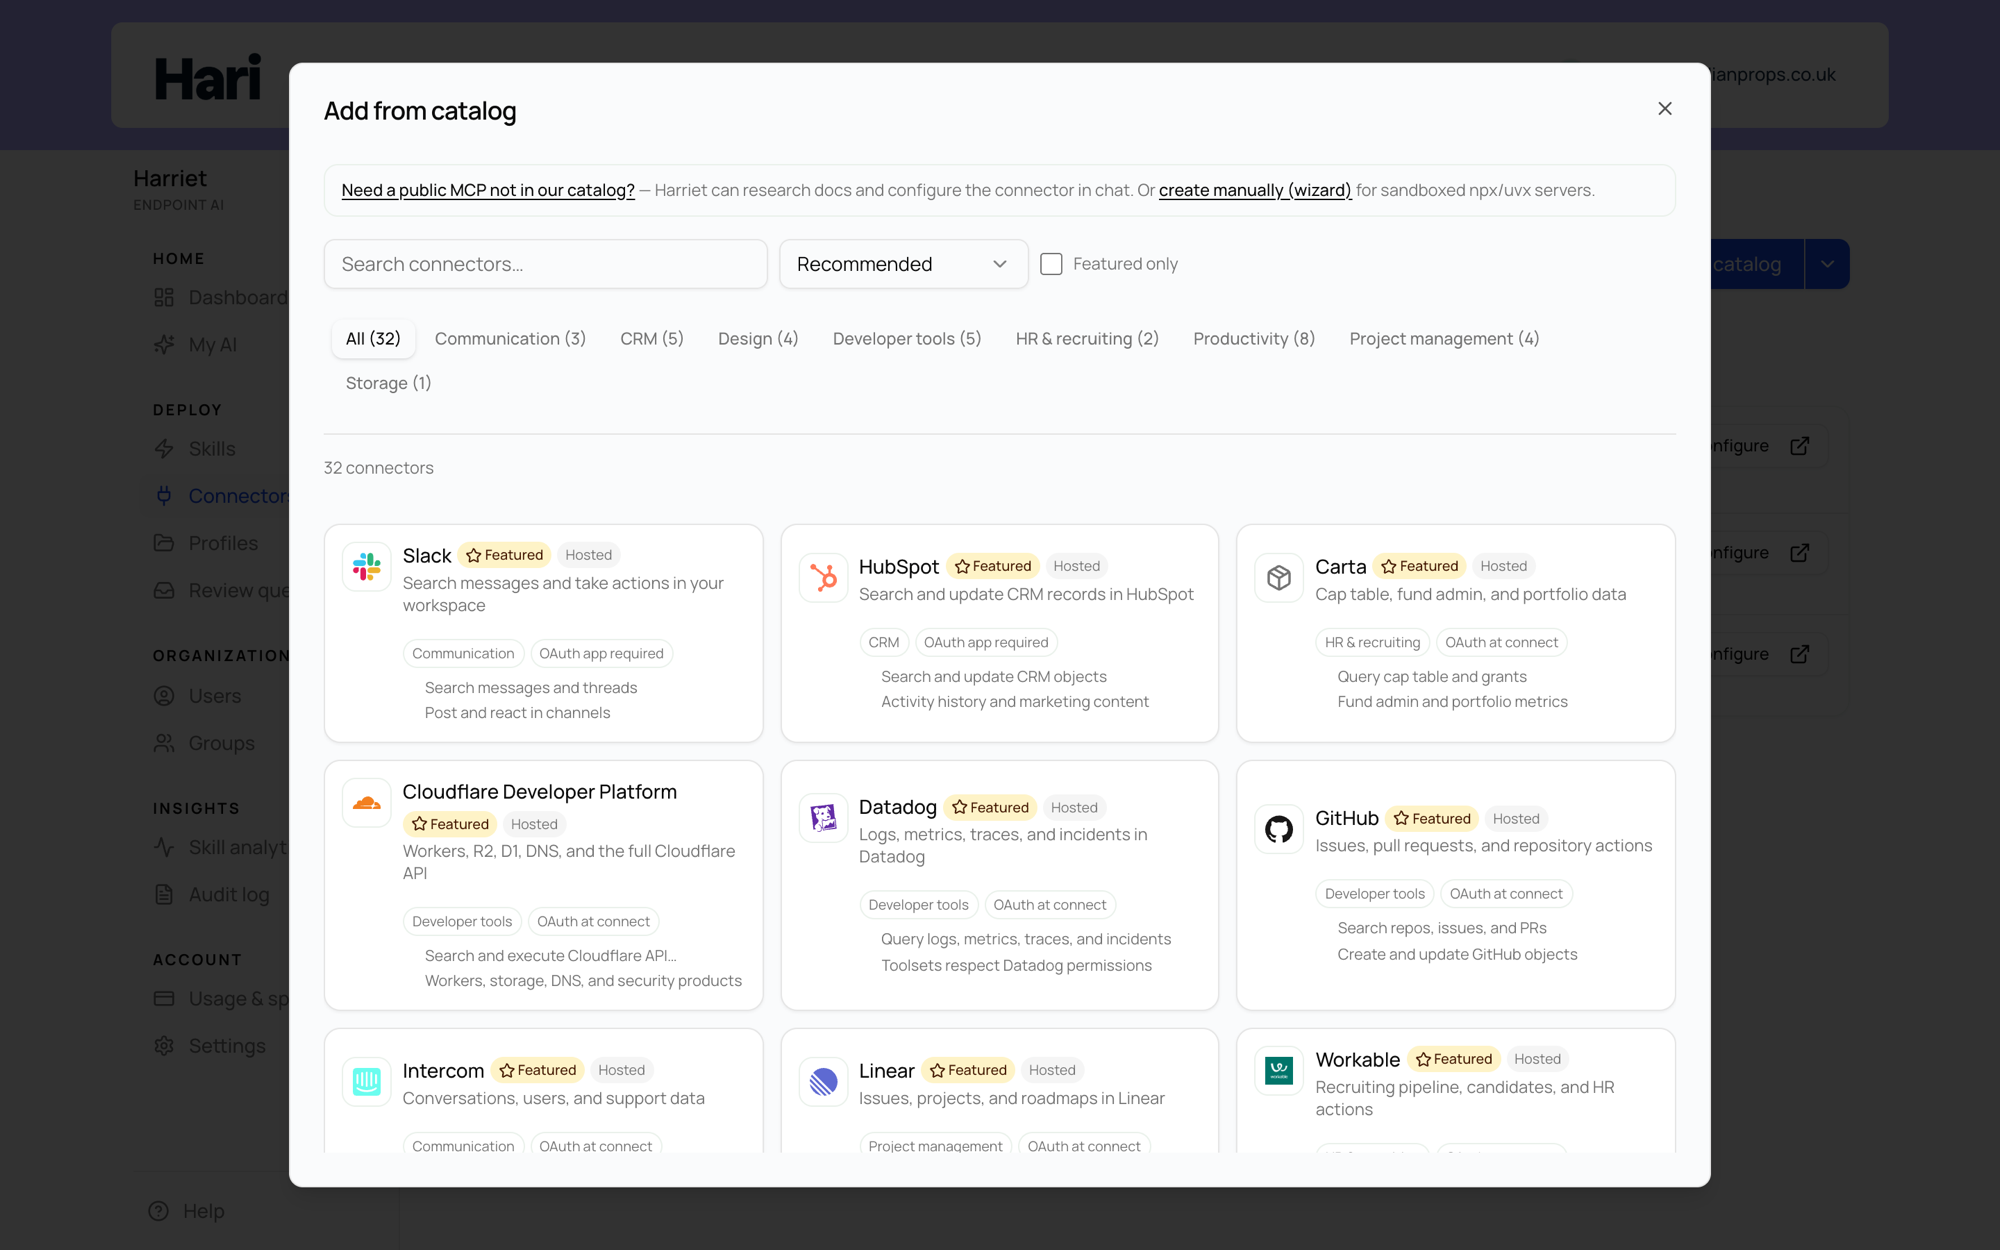Click 'Need a public MCP not in our catalog?' link

click(488, 190)
